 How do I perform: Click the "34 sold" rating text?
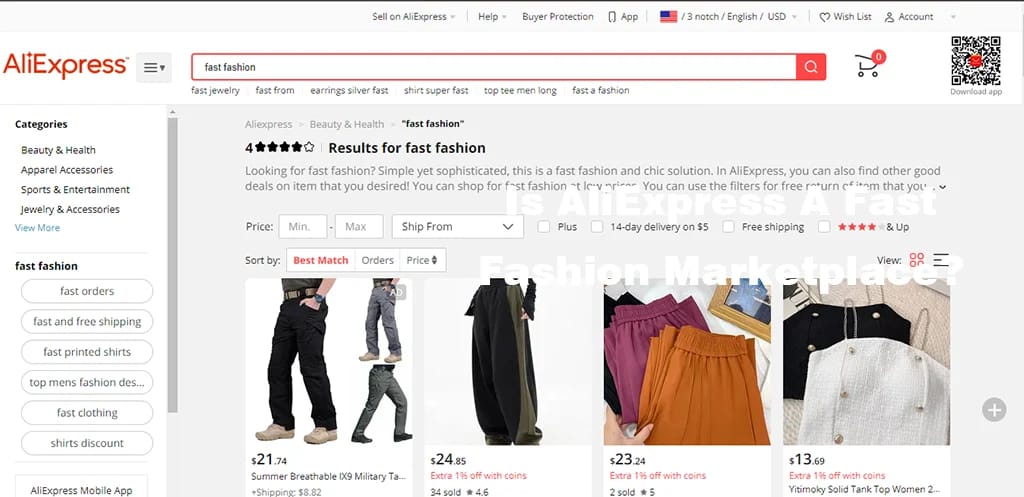click(459, 492)
